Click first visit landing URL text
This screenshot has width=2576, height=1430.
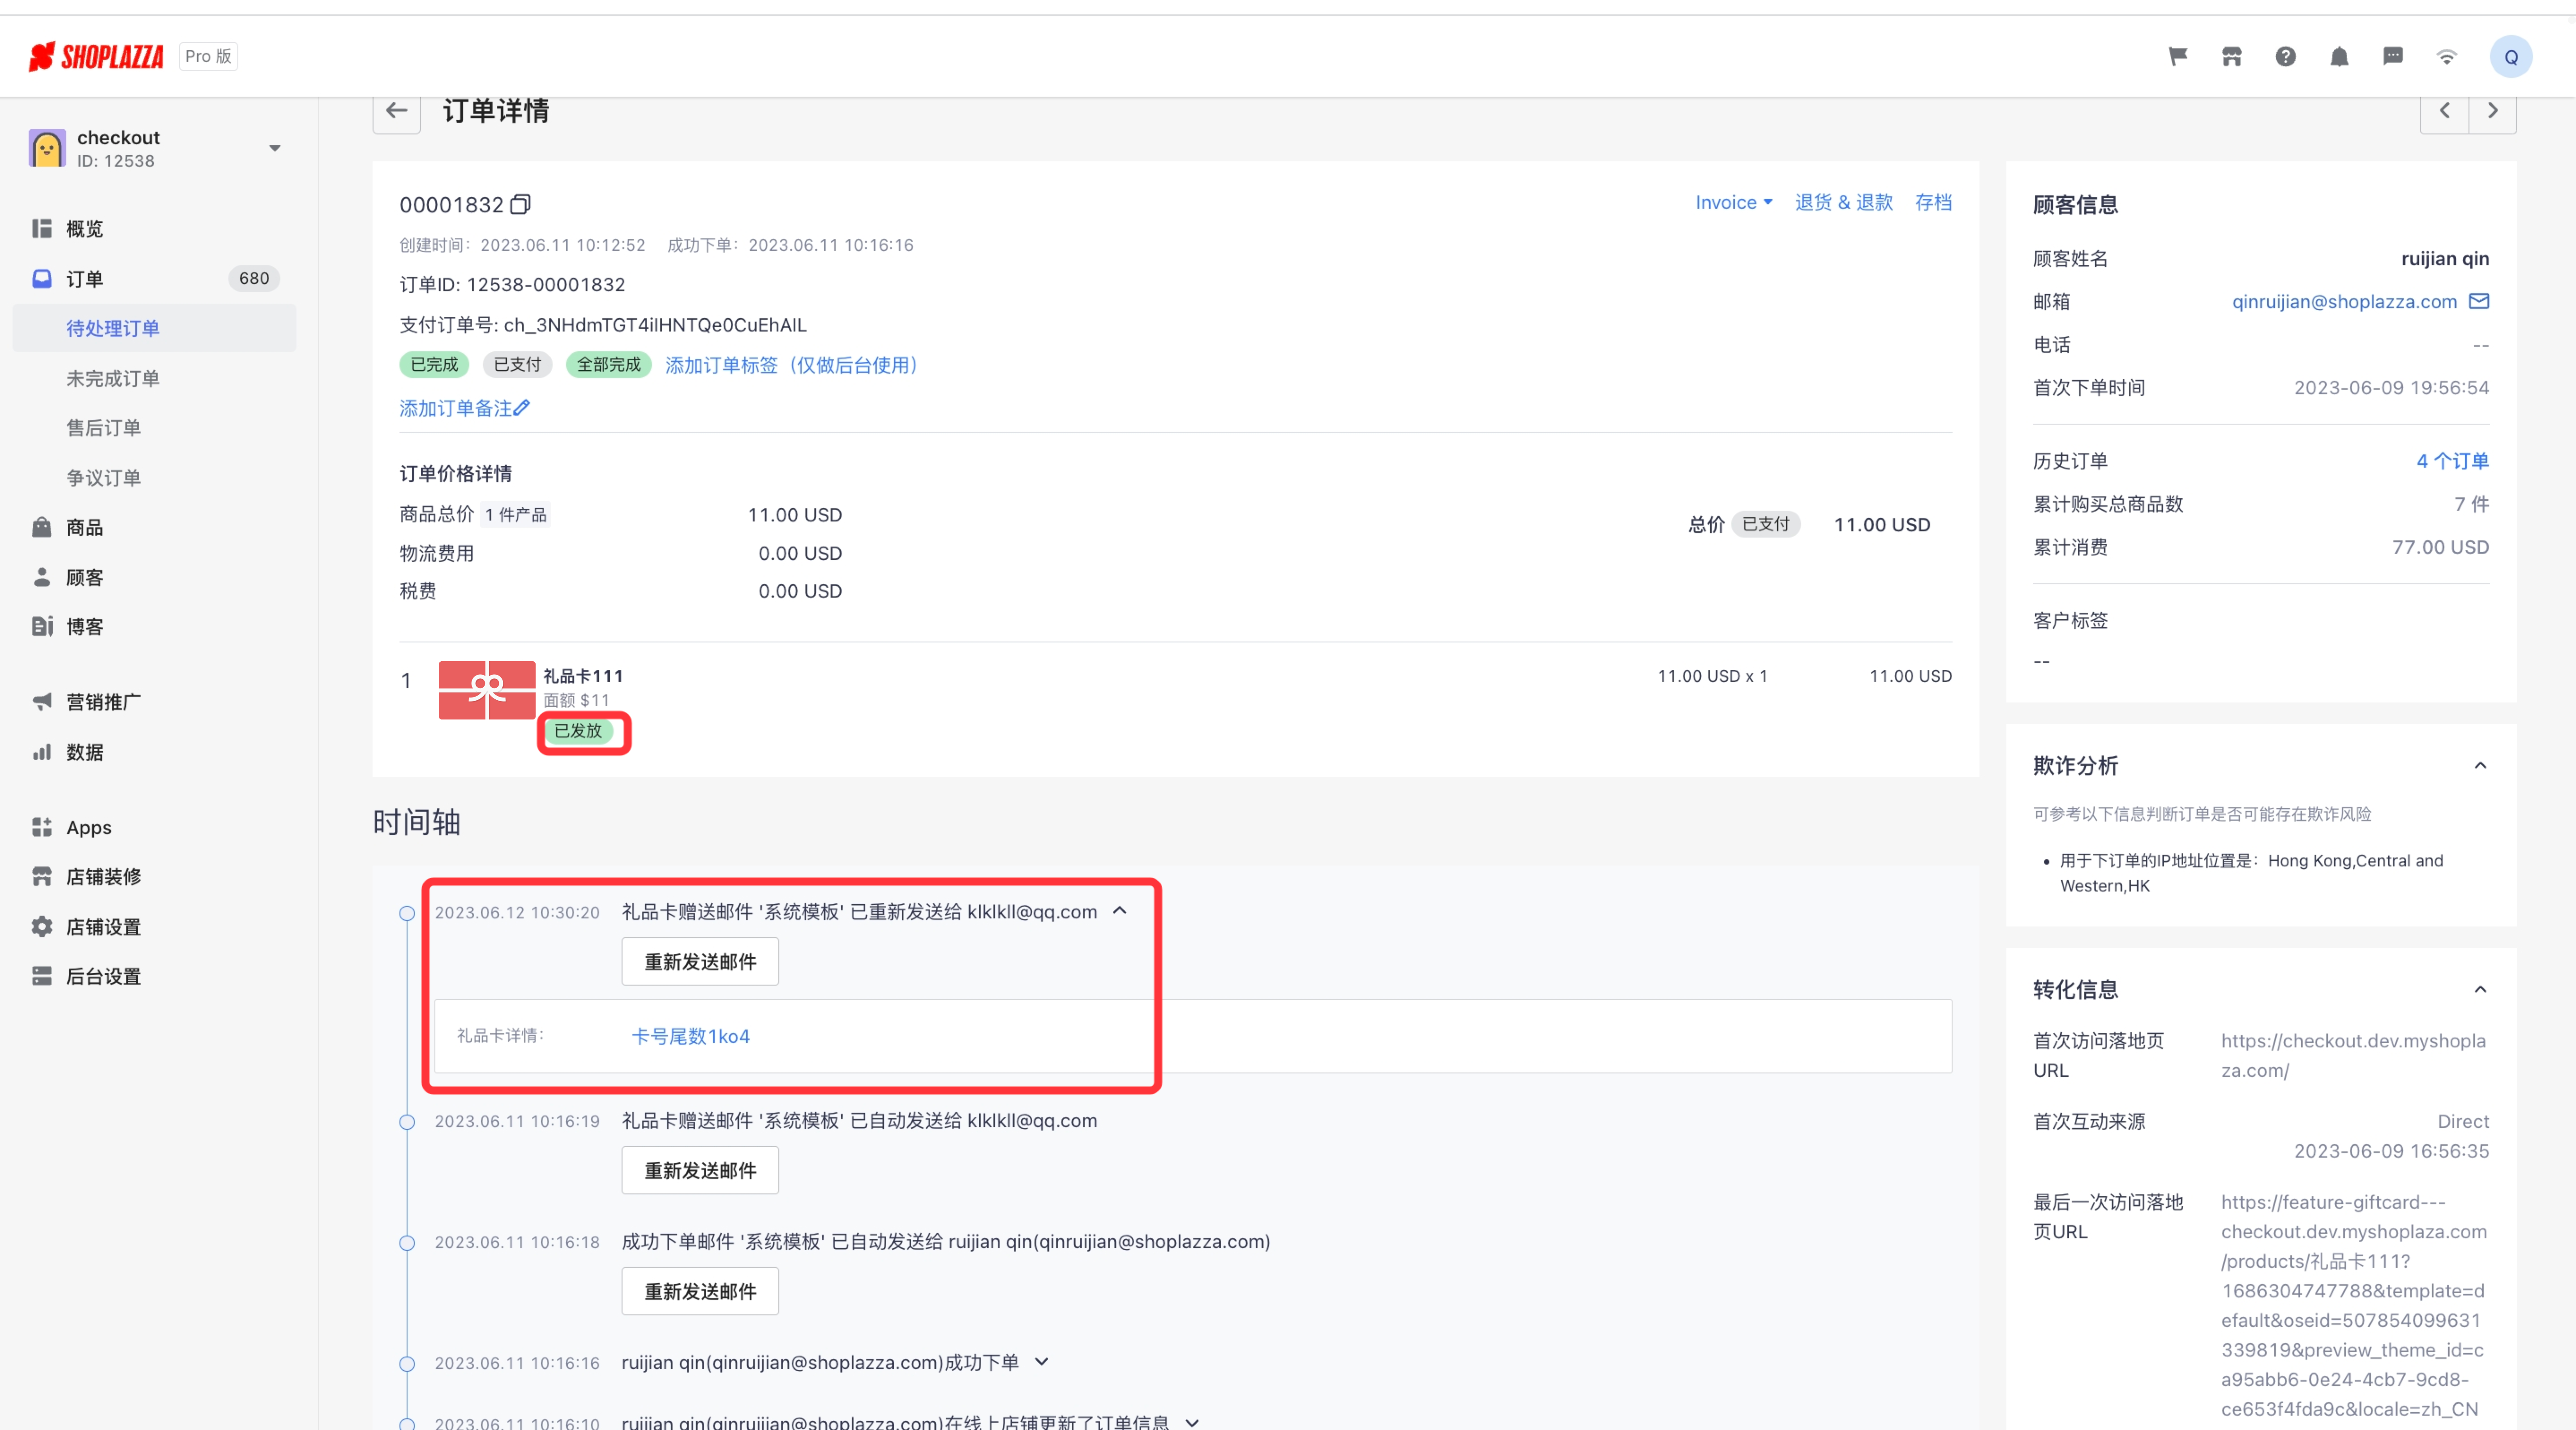click(2353, 1055)
